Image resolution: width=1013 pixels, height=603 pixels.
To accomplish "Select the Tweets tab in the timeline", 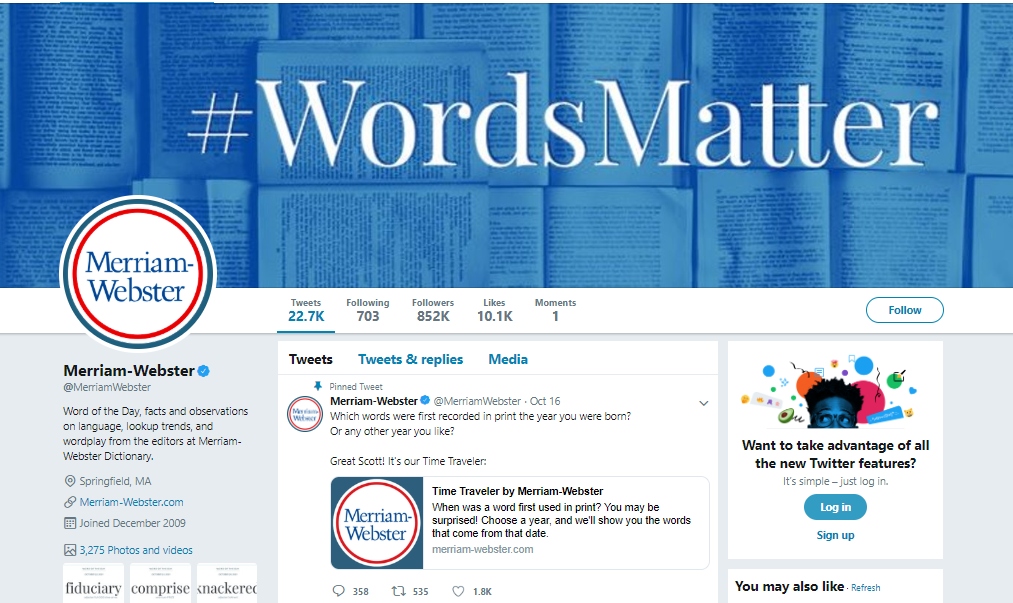I will point(311,359).
